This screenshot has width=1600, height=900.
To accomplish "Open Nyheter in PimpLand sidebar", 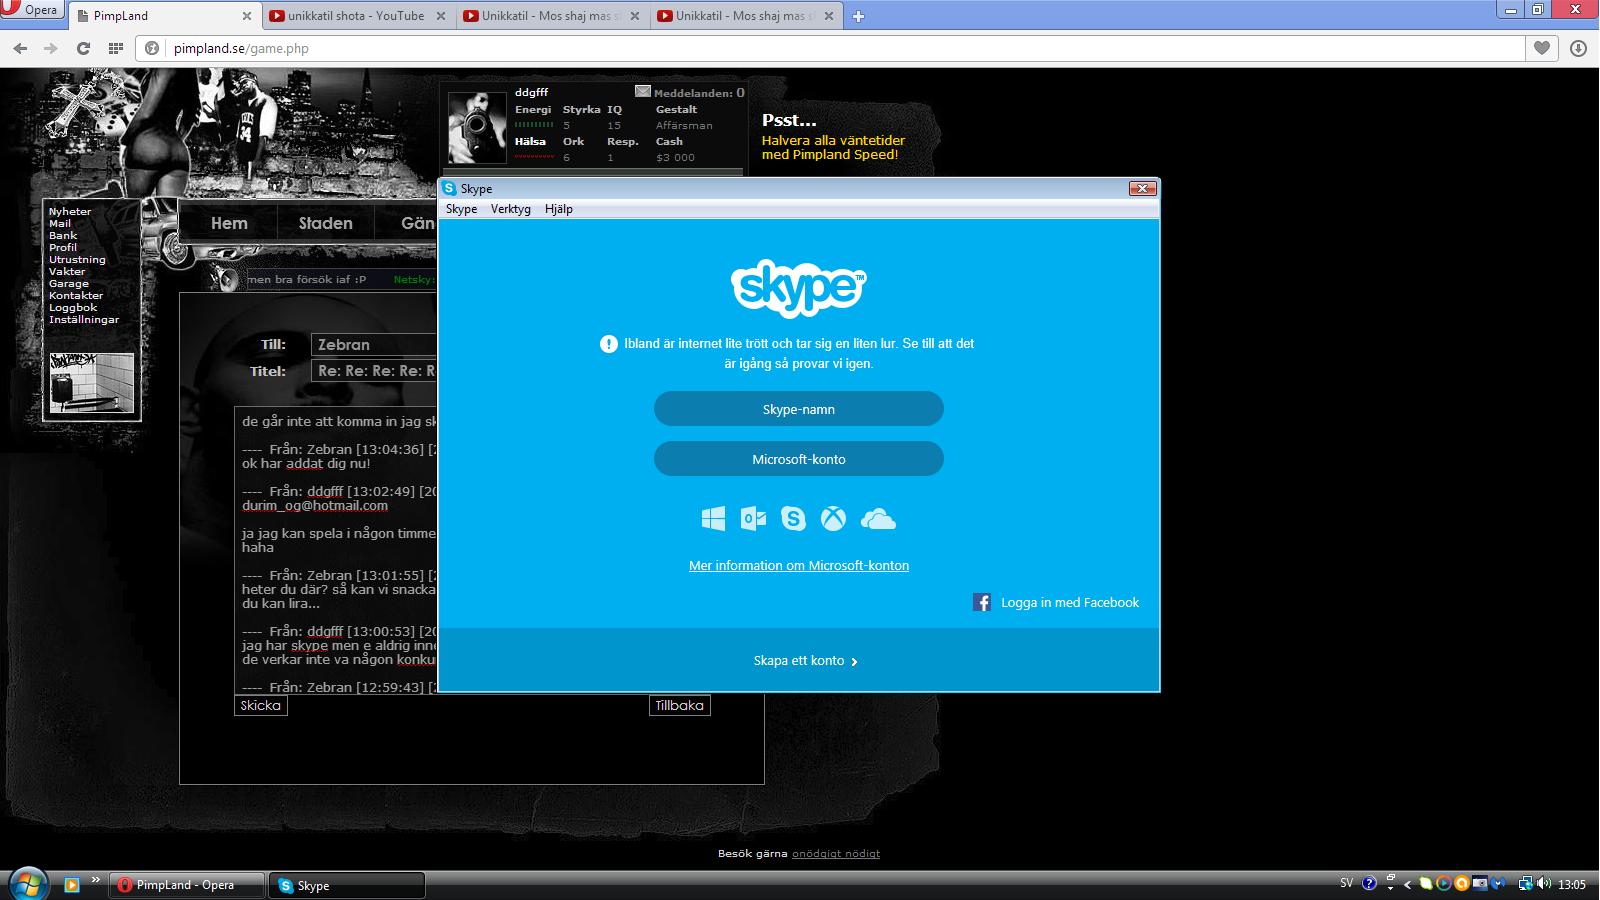I will tap(70, 212).
